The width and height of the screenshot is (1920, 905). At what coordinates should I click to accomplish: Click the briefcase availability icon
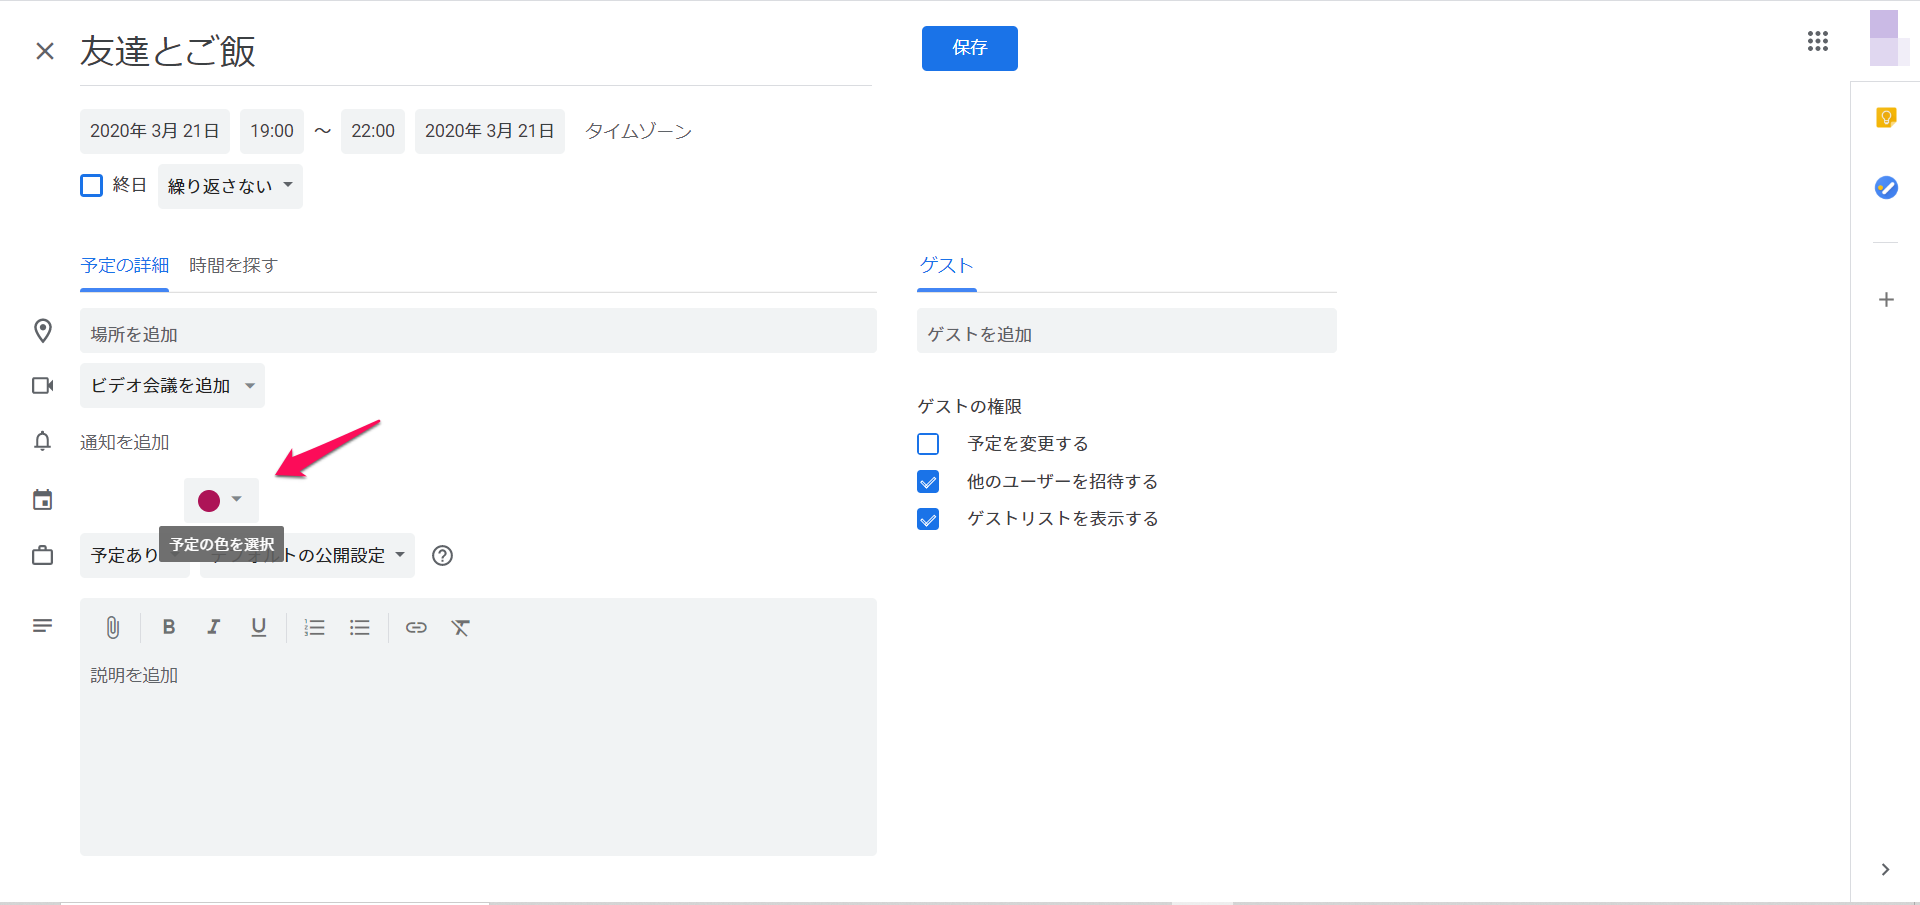(42, 555)
